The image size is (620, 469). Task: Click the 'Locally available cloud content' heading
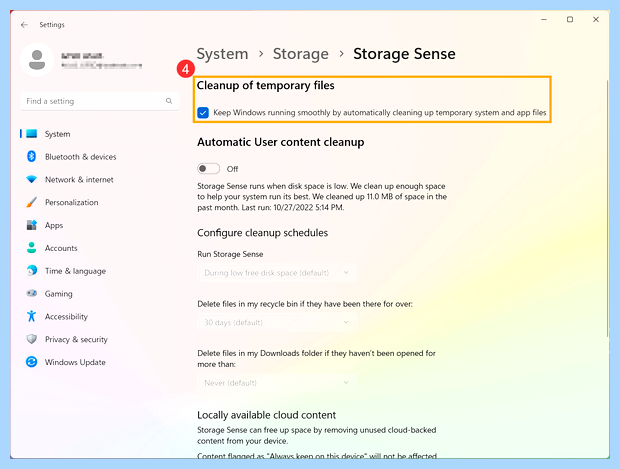click(x=267, y=415)
